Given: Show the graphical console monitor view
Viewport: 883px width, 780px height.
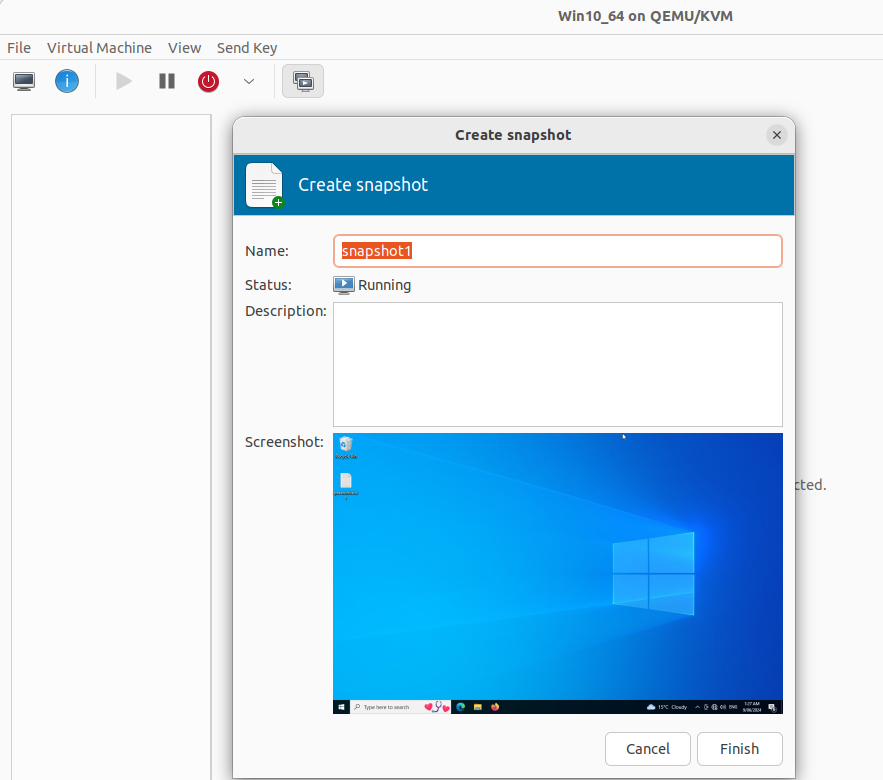Looking at the screenshot, I should [x=24, y=82].
